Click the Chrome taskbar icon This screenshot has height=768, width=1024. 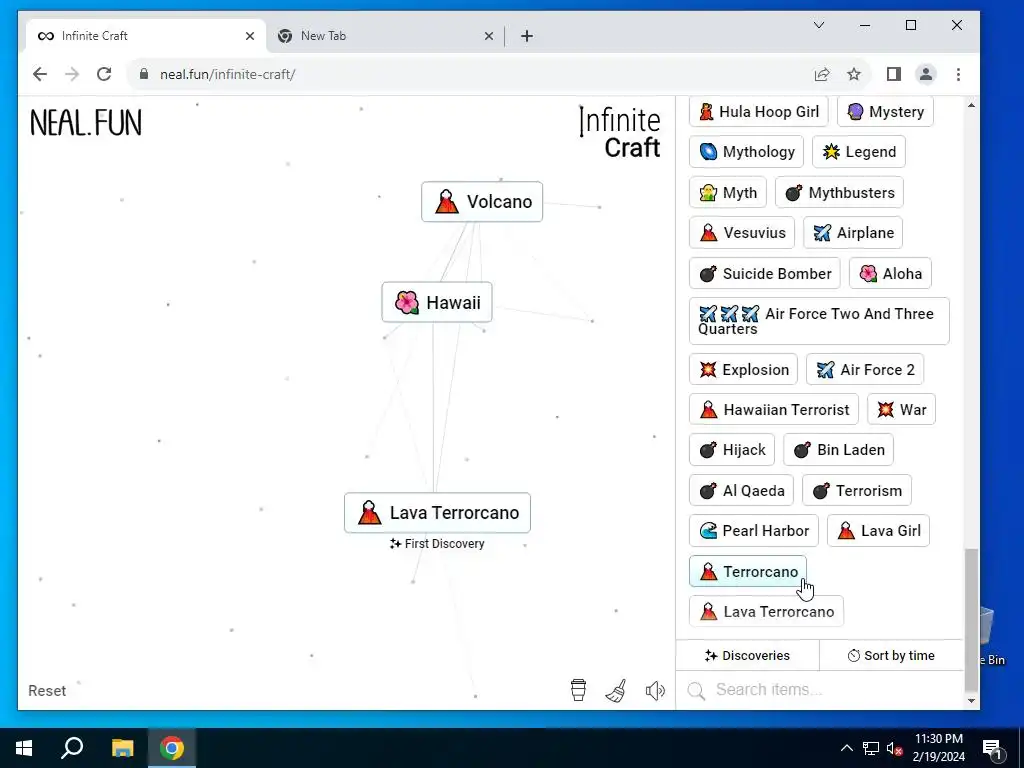172,748
